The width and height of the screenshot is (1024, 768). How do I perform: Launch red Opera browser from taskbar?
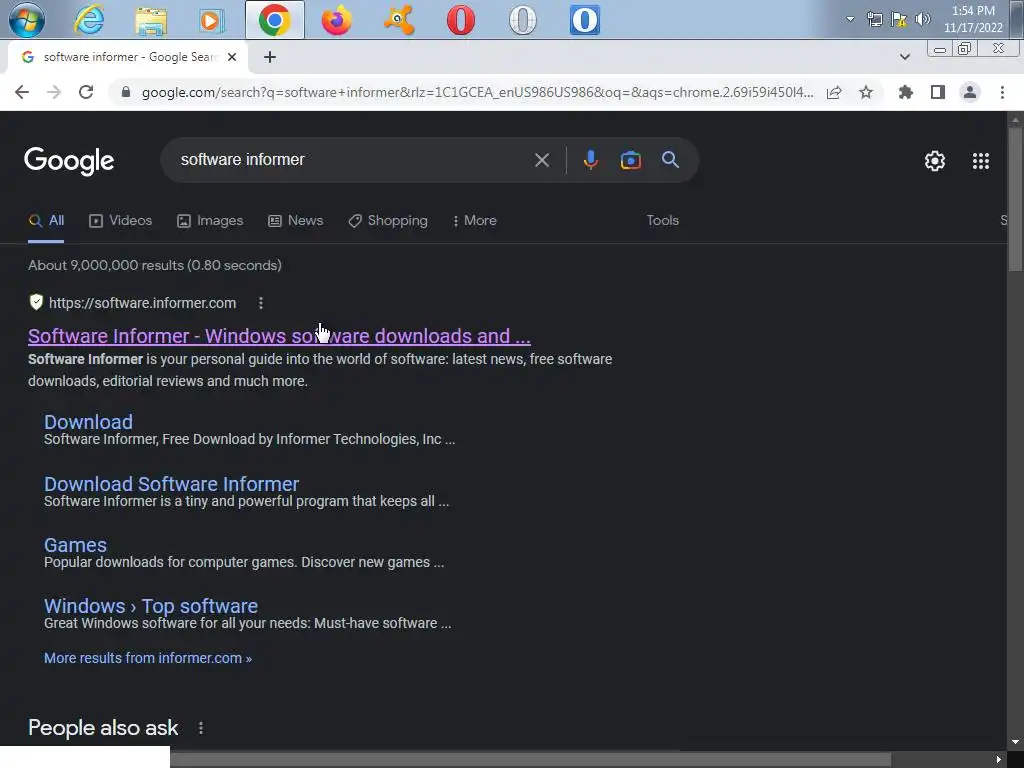460,20
